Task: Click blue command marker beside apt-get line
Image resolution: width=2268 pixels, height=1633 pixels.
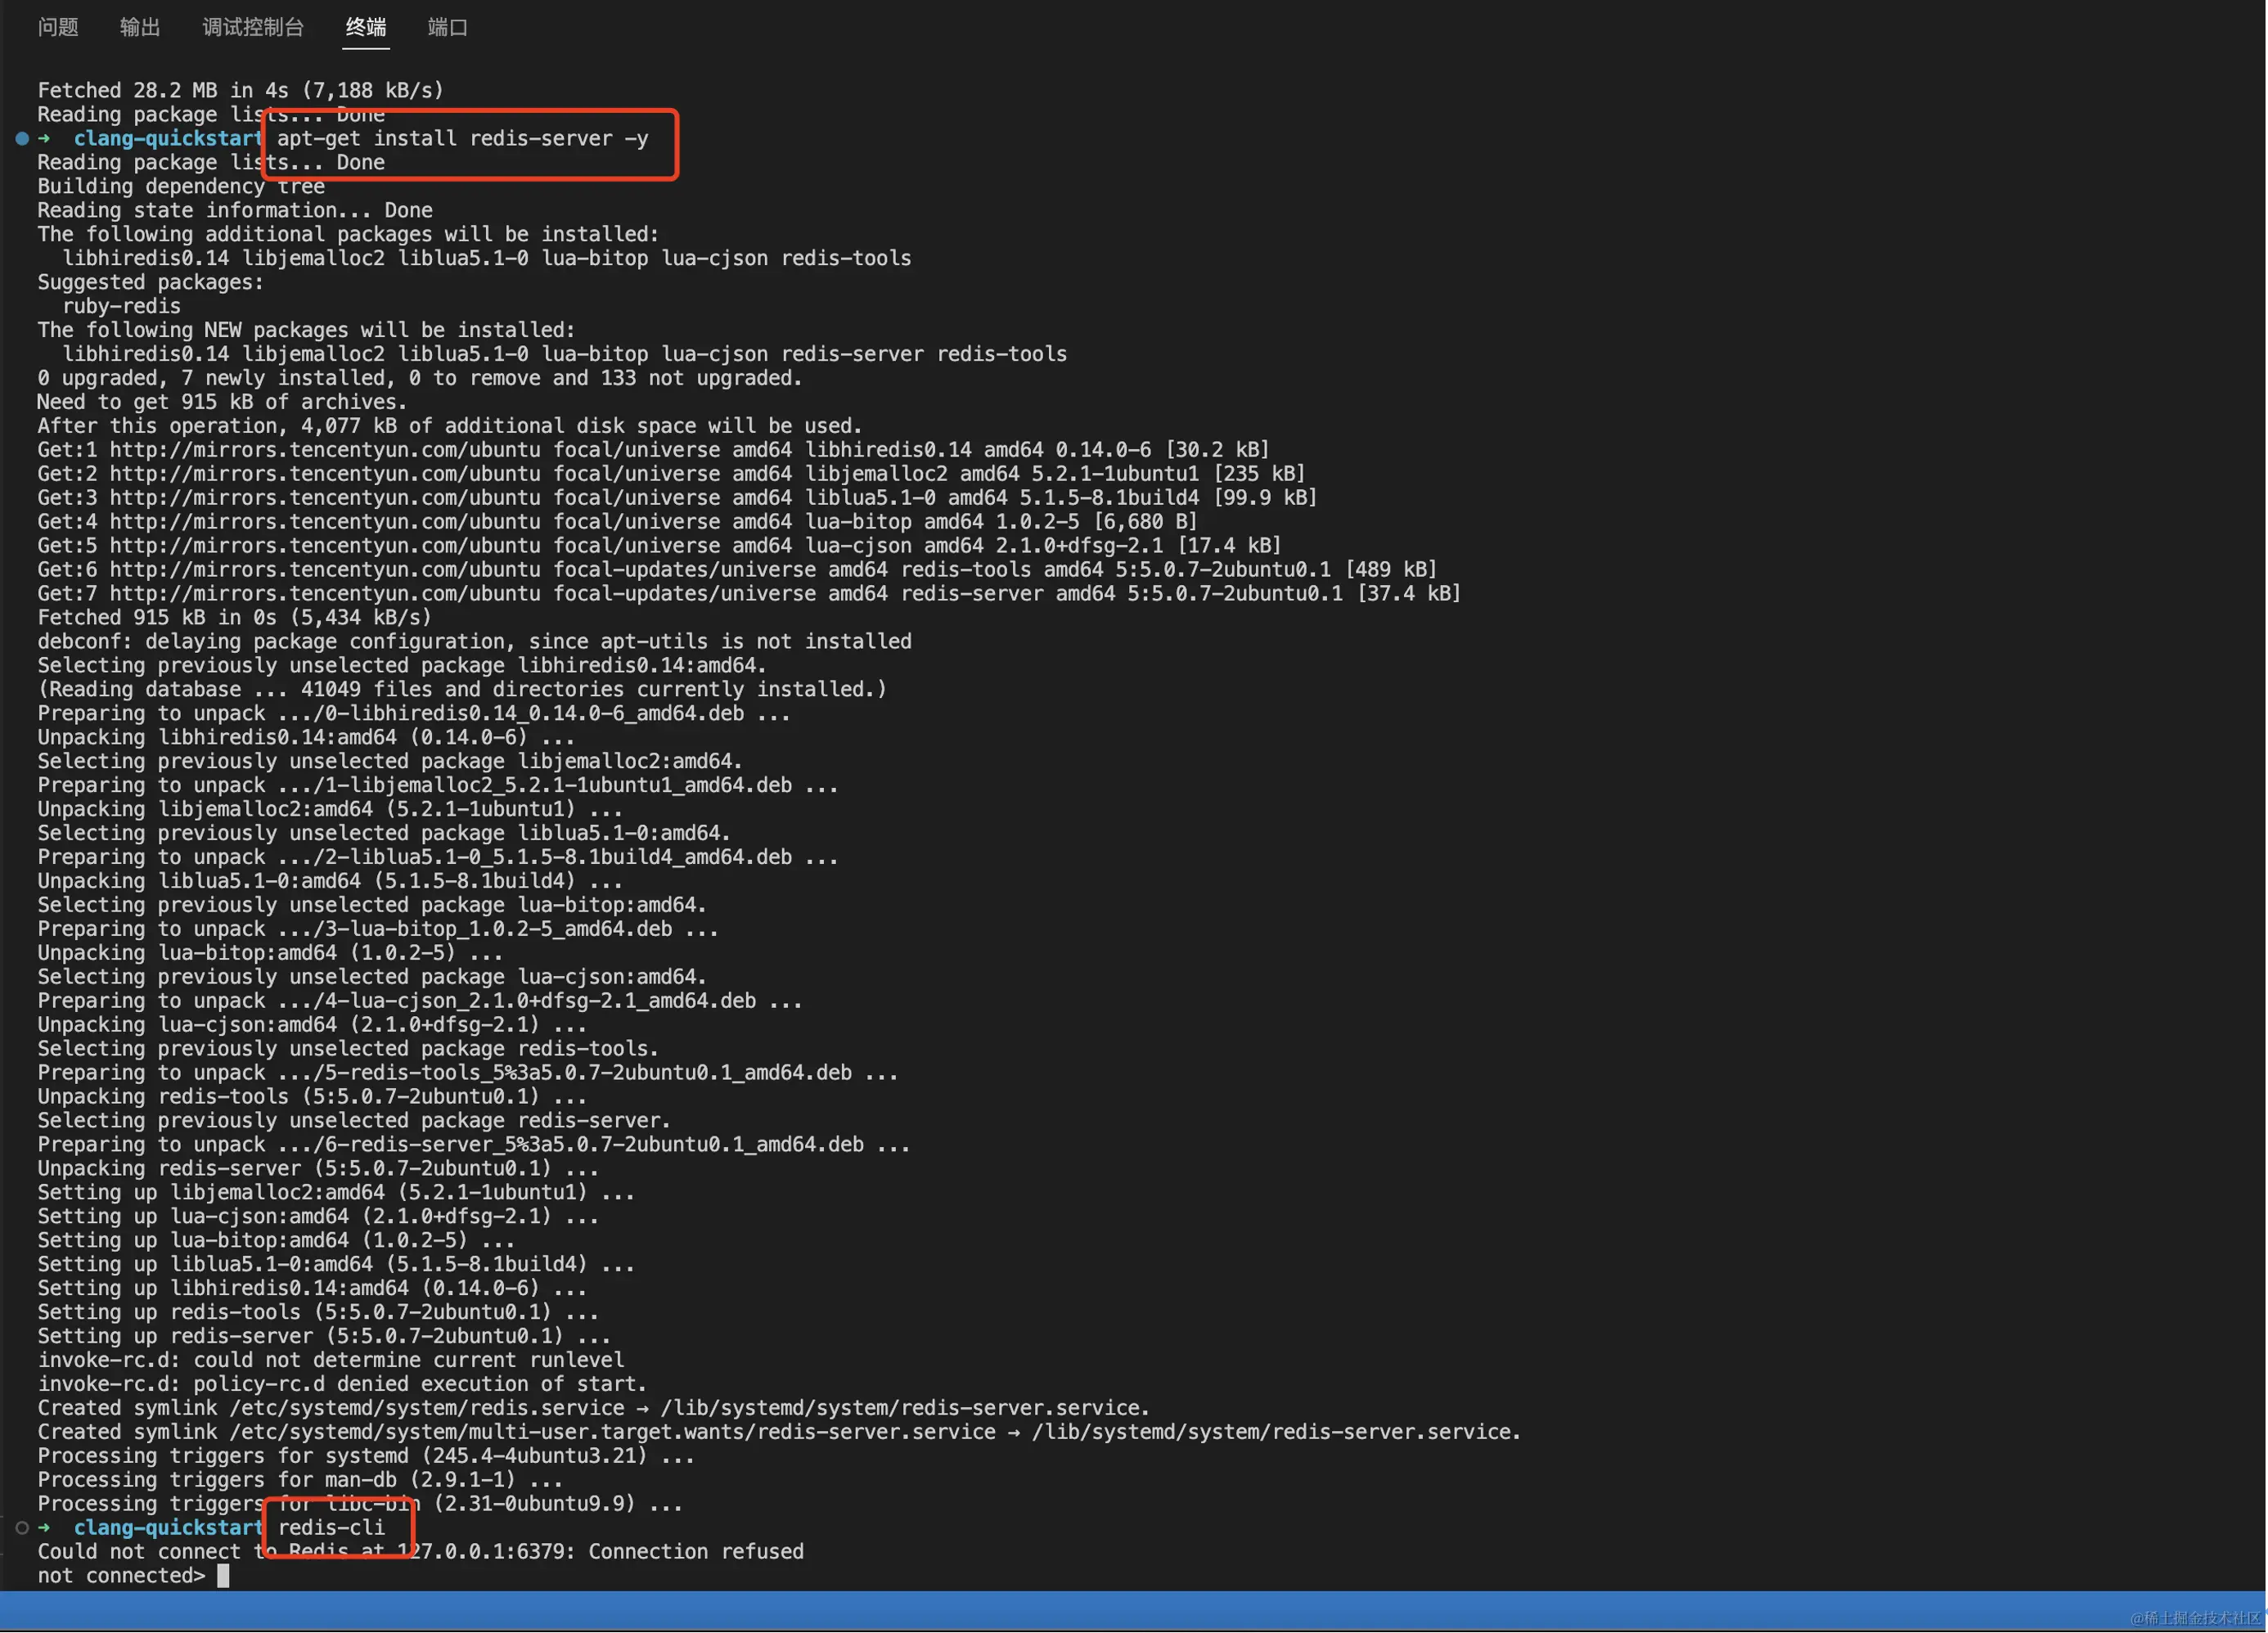Action: click(x=22, y=139)
